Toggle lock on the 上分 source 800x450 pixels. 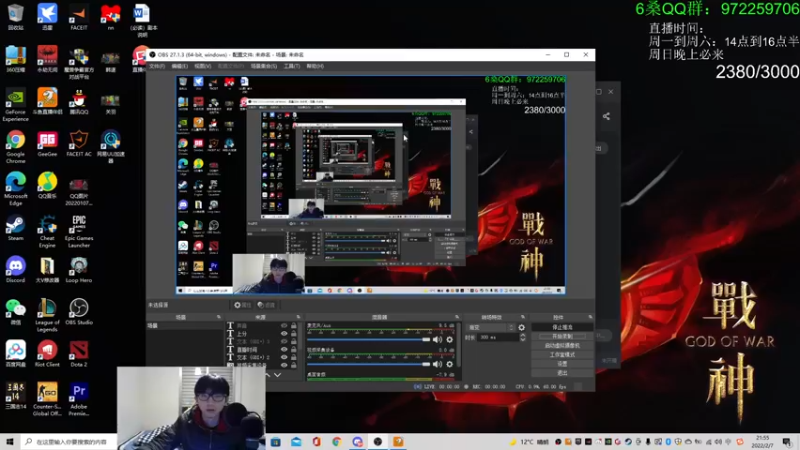(x=293, y=334)
